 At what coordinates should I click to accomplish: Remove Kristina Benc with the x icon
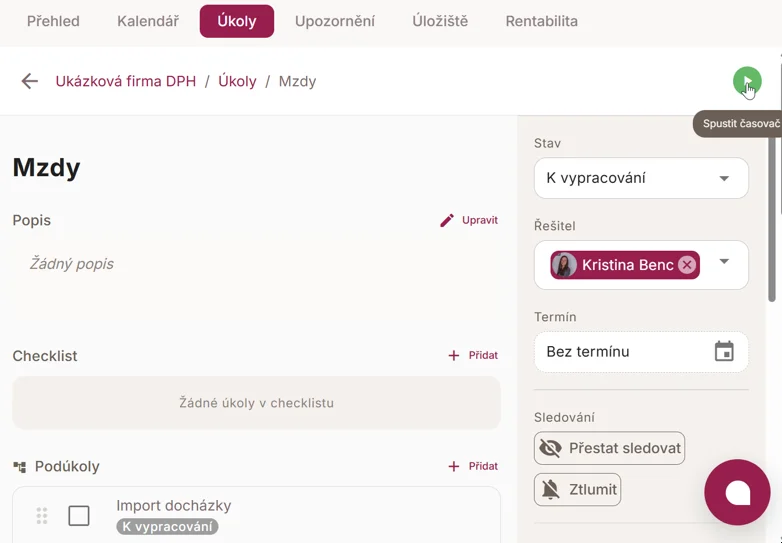click(x=687, y=265)
